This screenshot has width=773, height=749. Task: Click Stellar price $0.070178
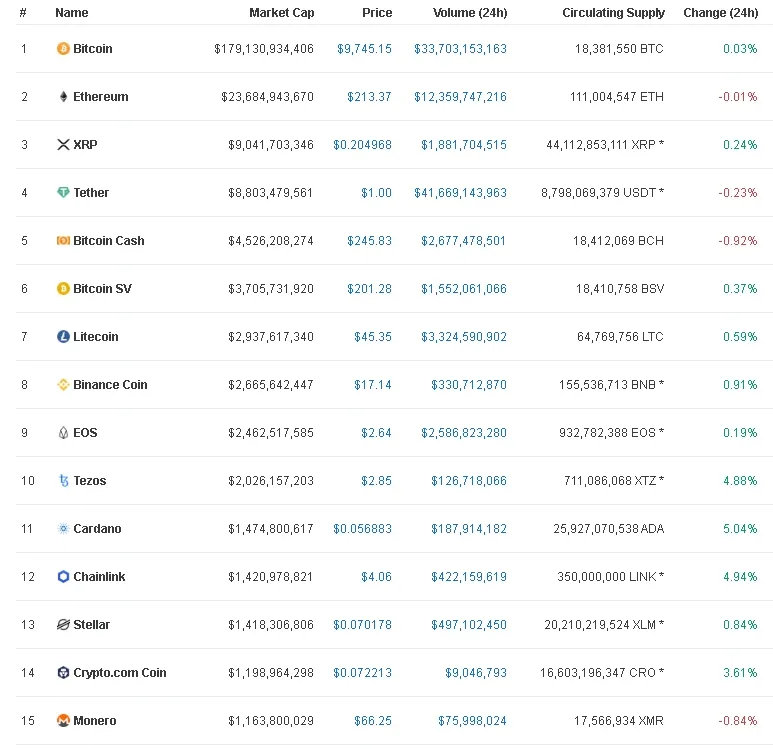(x=362, y=625)
